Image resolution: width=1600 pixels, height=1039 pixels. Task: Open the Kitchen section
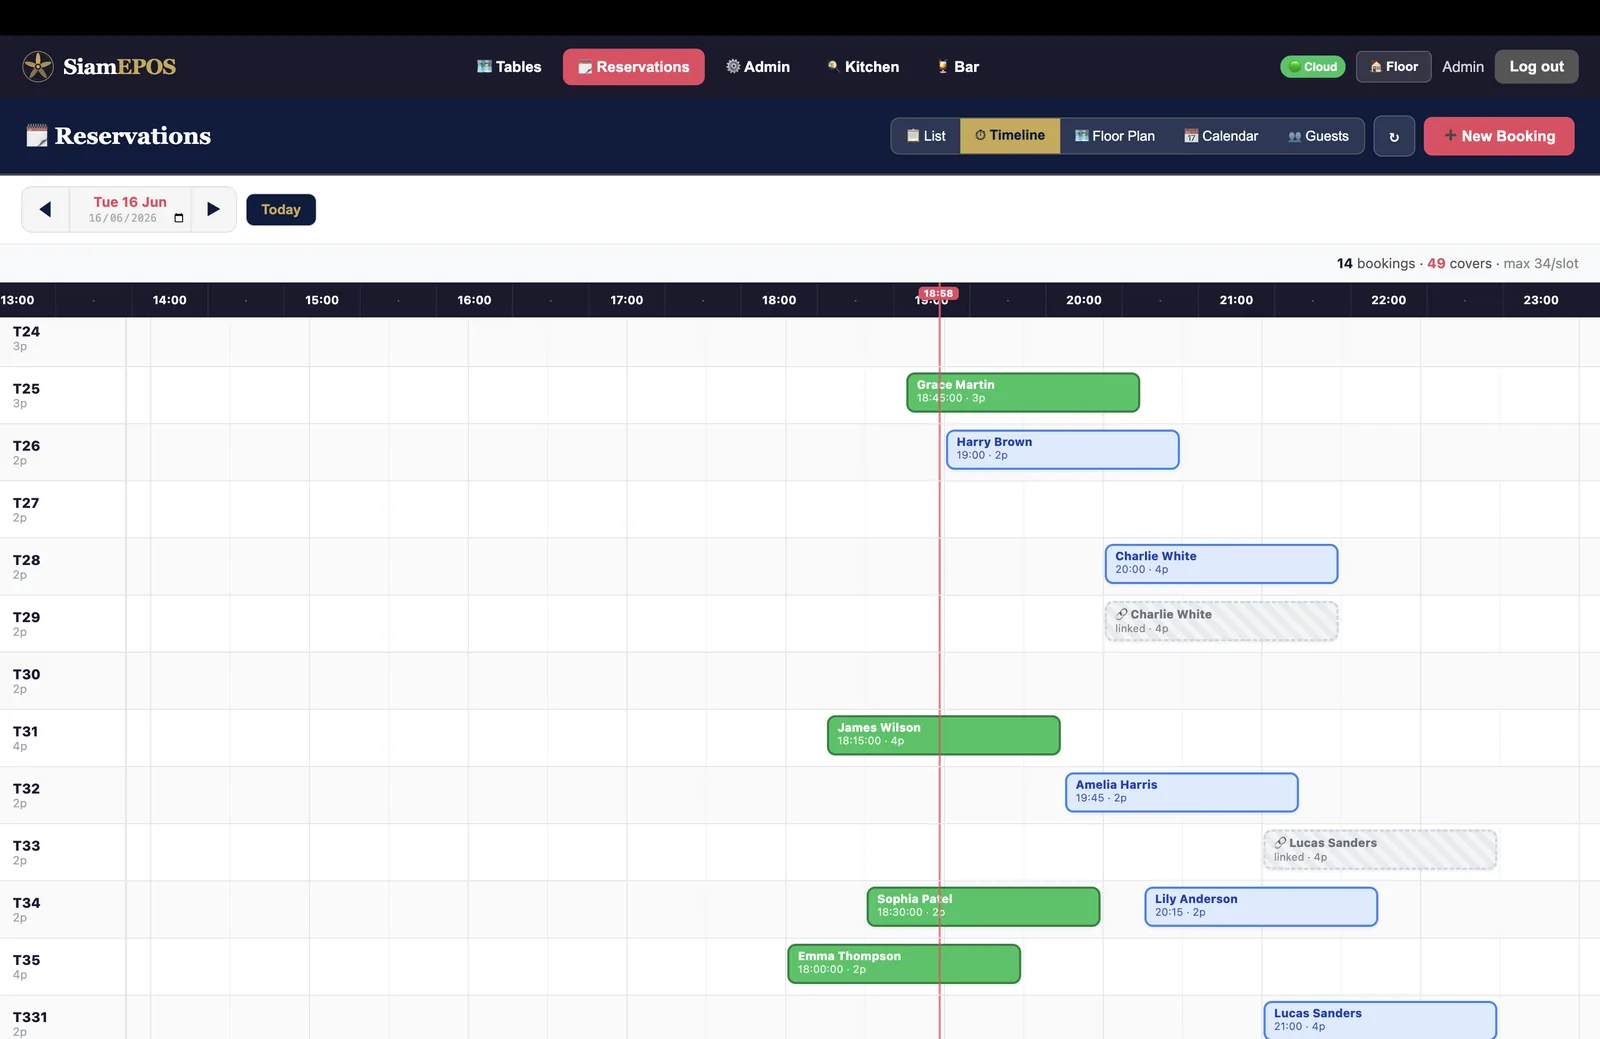click(863, 67)
